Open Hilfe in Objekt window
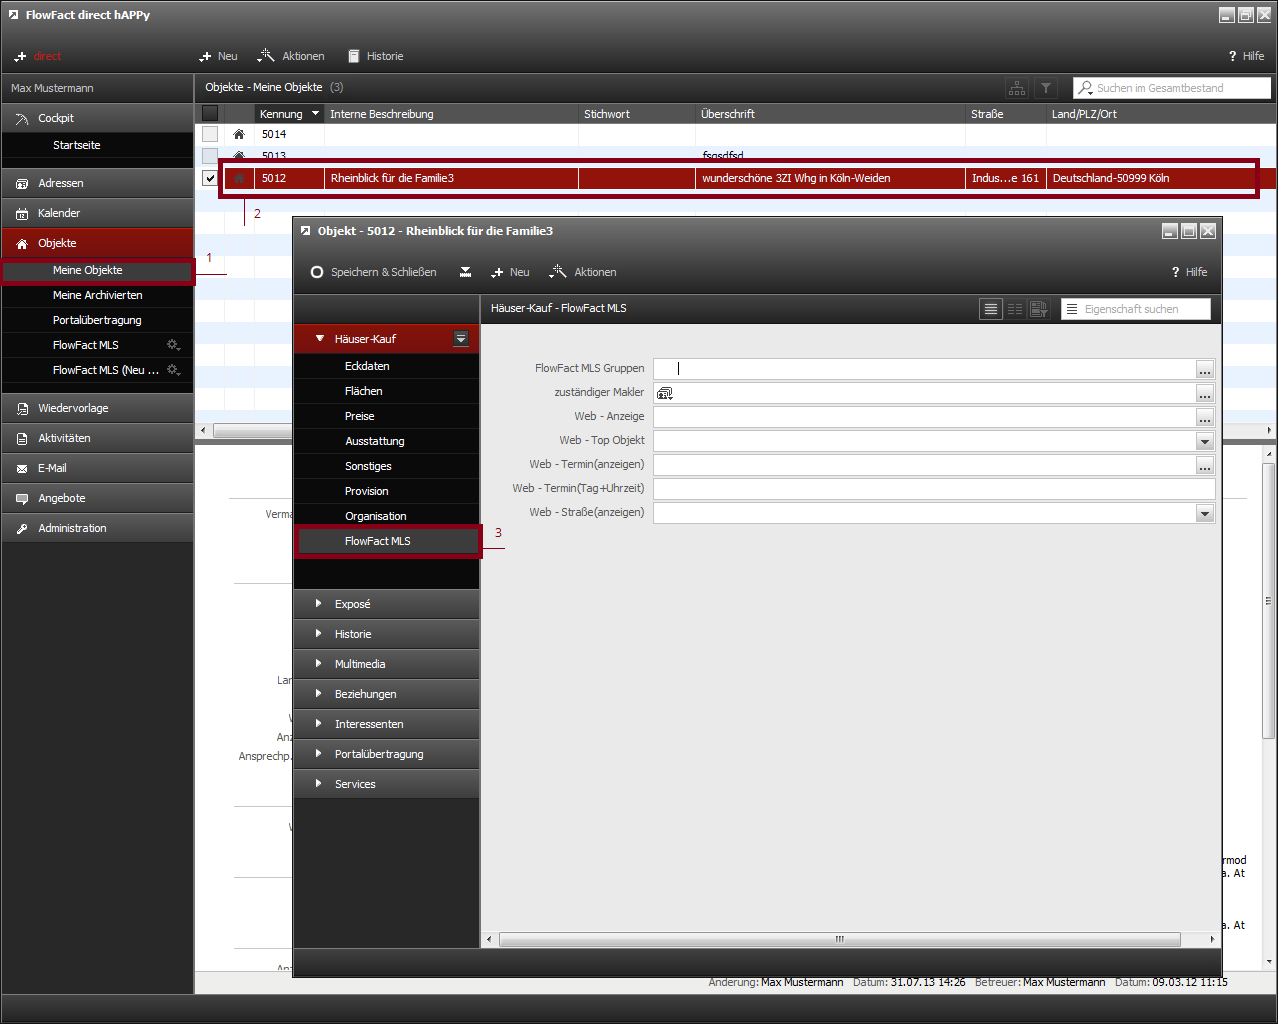 [1189, 272]
